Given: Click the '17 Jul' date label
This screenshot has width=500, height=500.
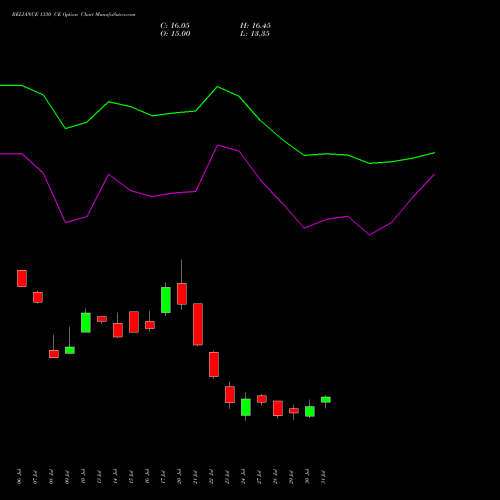Looking at the screenshot, I should pos(163,476).
